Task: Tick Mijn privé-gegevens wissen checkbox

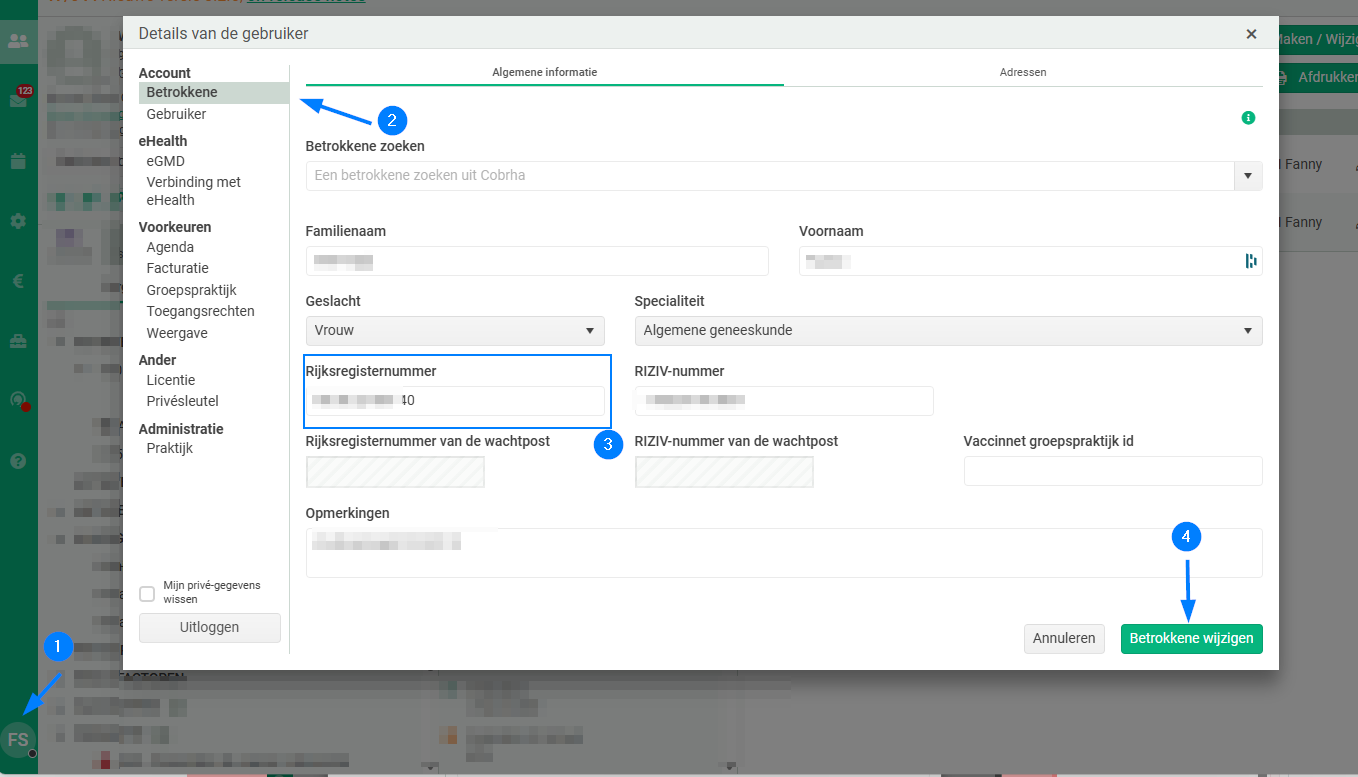Action: (147, 594)
